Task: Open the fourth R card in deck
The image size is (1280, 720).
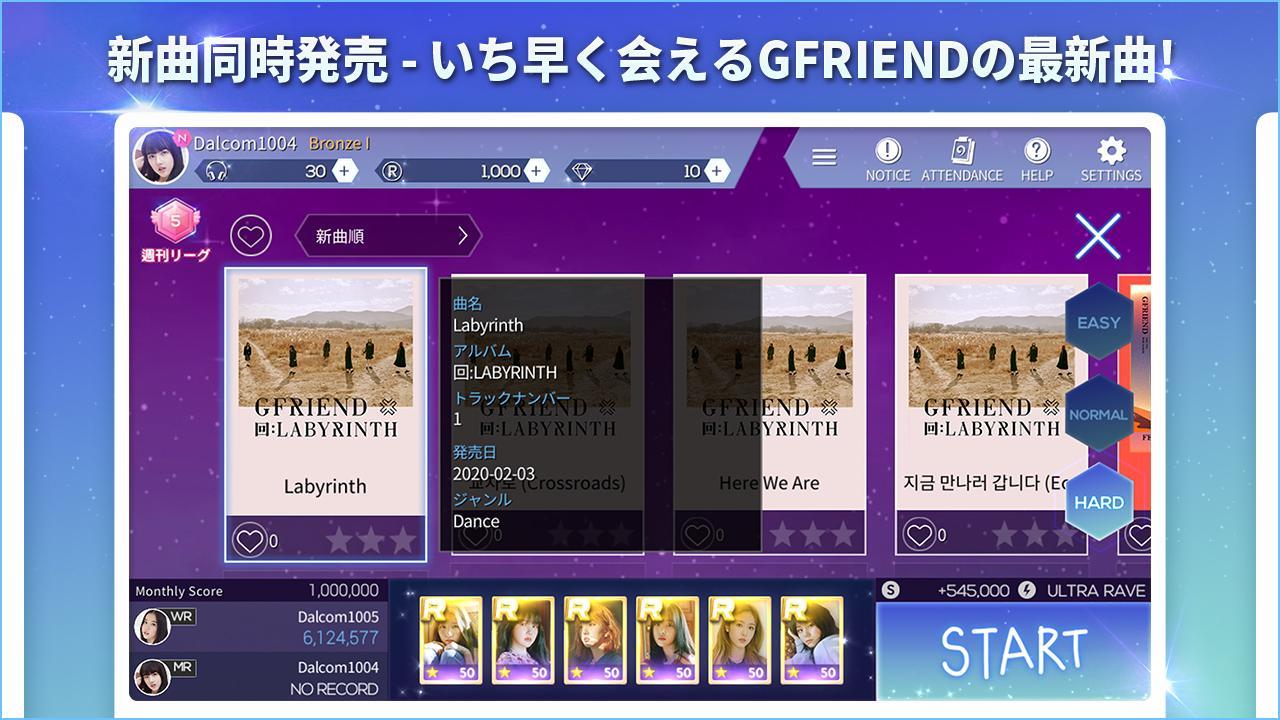Action: 667,640
